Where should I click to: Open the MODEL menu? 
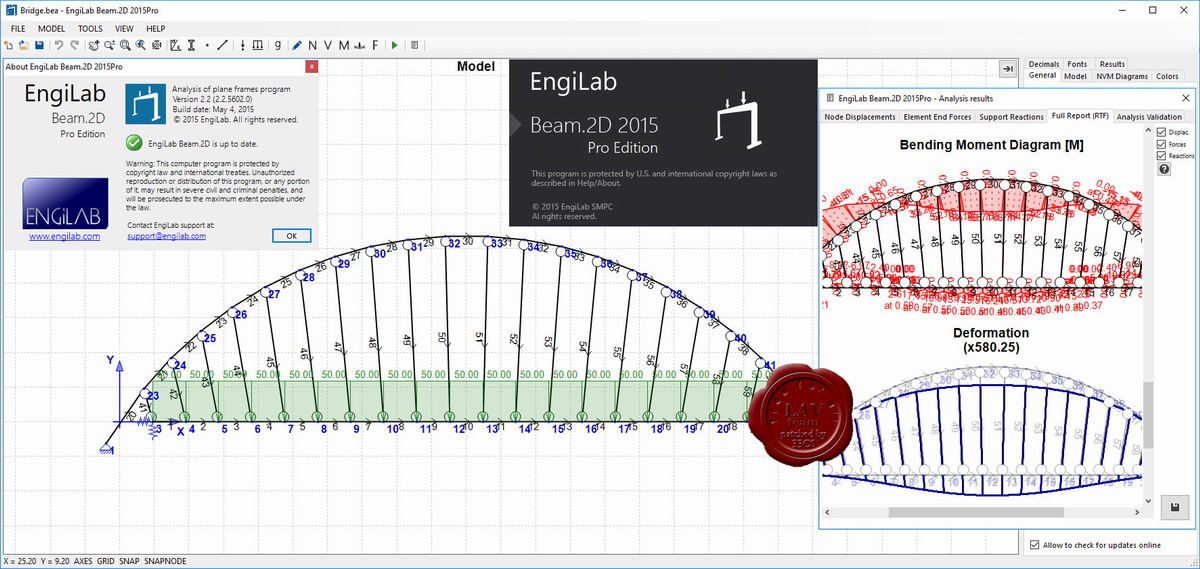click(x=51, y=29)
